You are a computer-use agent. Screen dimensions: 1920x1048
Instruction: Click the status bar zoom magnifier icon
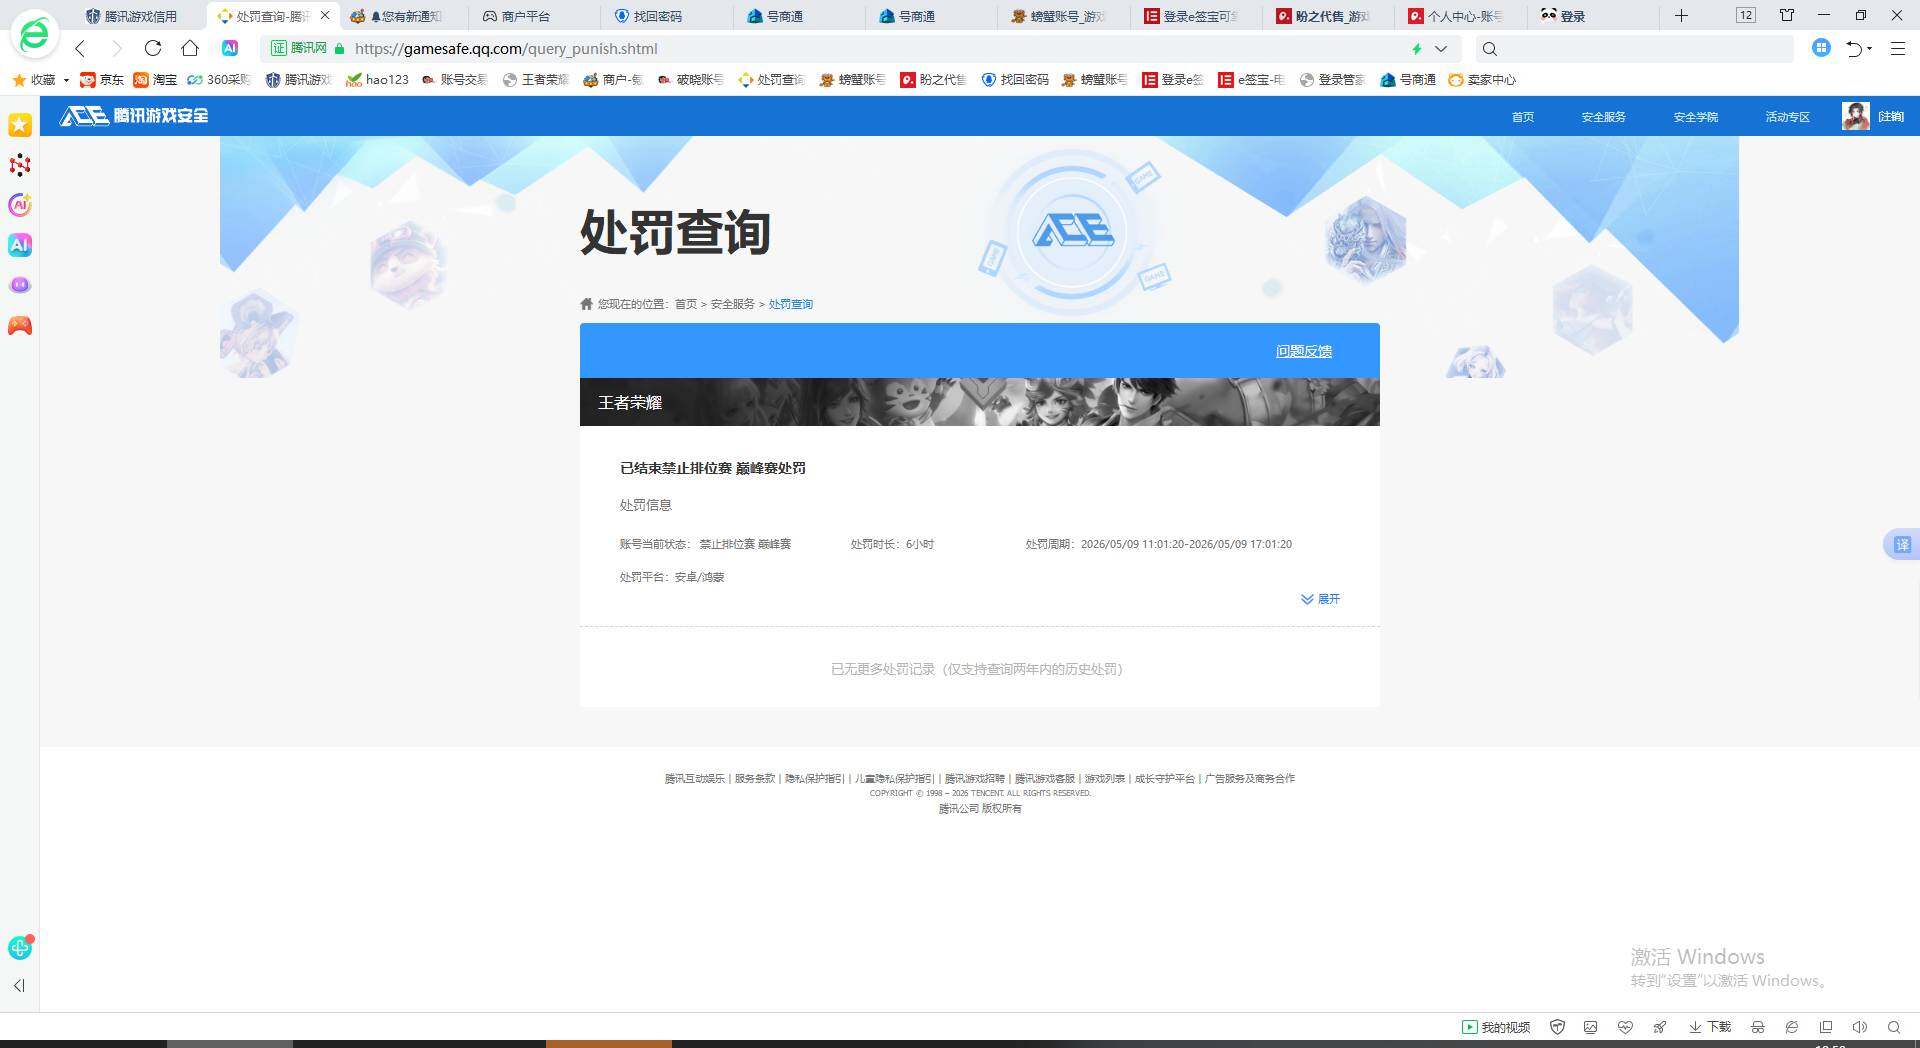1893,1027
